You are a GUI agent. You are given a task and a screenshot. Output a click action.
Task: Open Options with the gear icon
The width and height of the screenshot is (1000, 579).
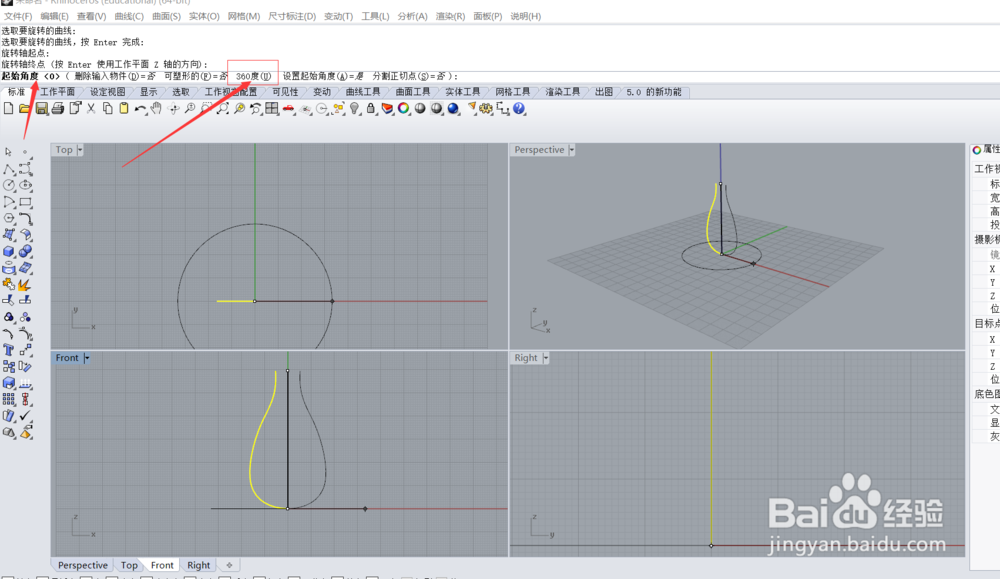coord(487,108)
